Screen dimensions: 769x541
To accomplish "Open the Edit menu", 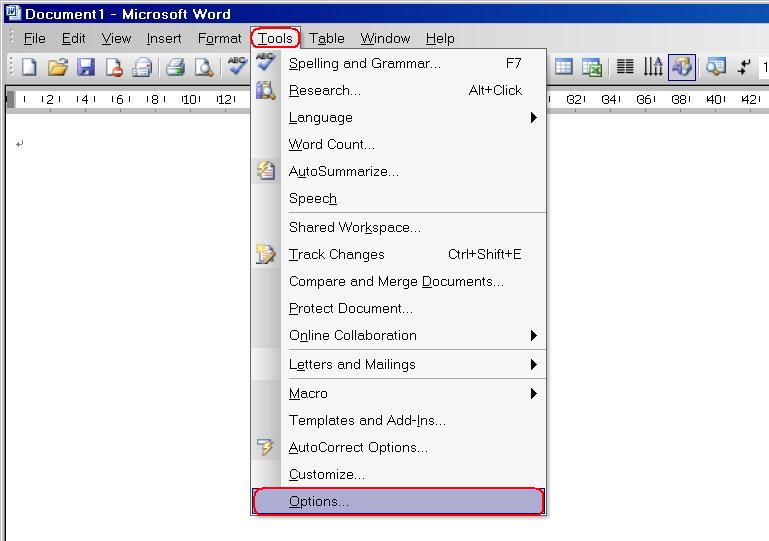I will click(x=73, y=38).
